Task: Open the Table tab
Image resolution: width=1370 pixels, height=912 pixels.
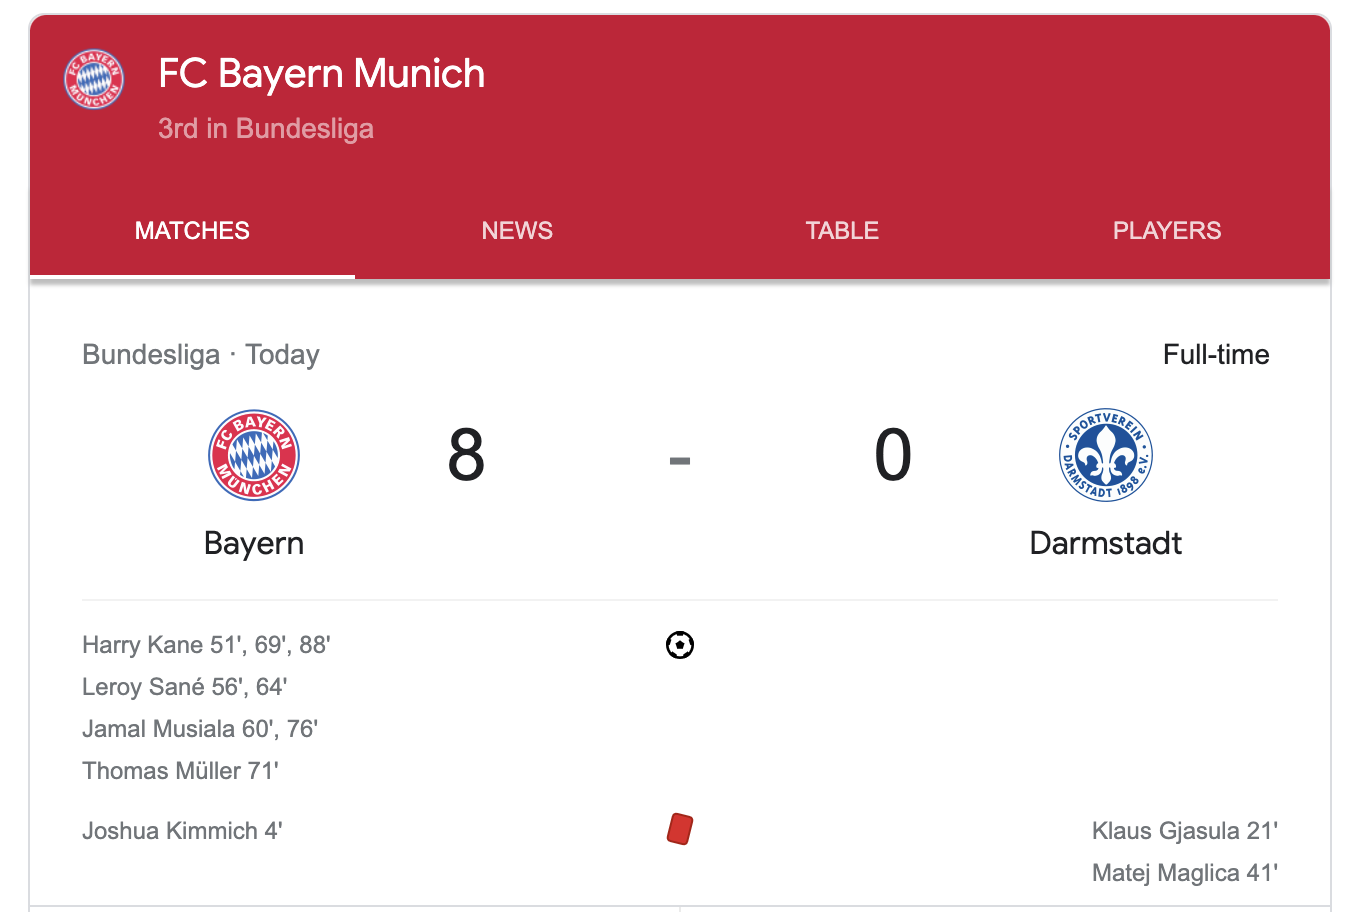Action: click(842, 231)
